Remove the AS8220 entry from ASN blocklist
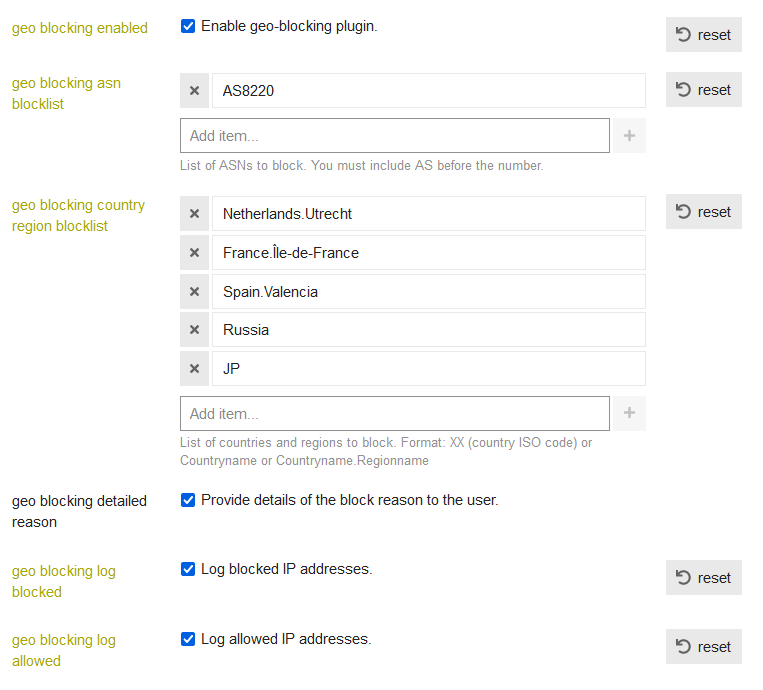The width and height of the screenshot is (763, 690). [x=194, y=91]
